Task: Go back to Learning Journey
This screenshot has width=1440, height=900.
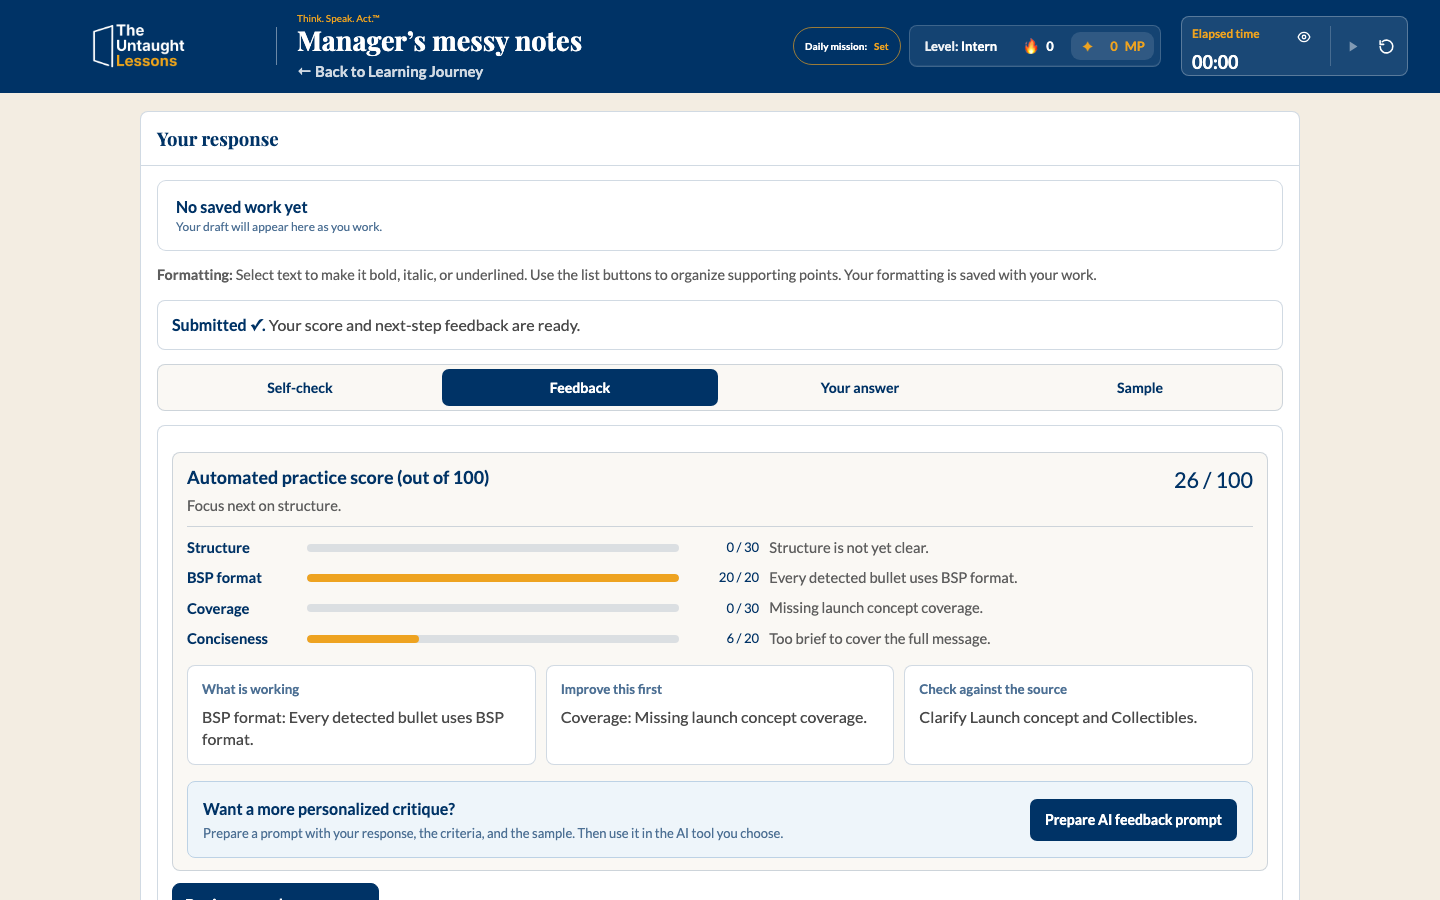Action: (390, 72)
